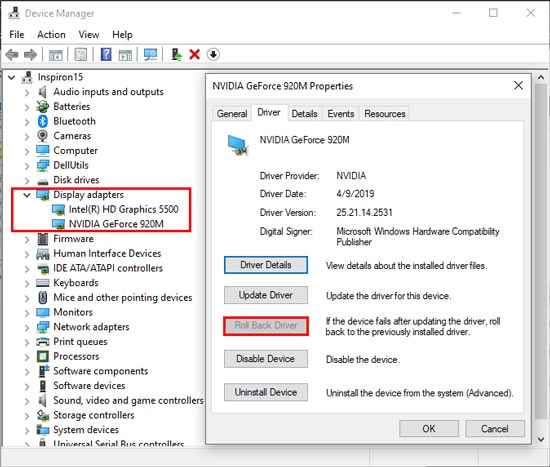Screen dimensions: 550x467
Task: Click the Bluetooth icon in the tree
Action: [42, 121]
